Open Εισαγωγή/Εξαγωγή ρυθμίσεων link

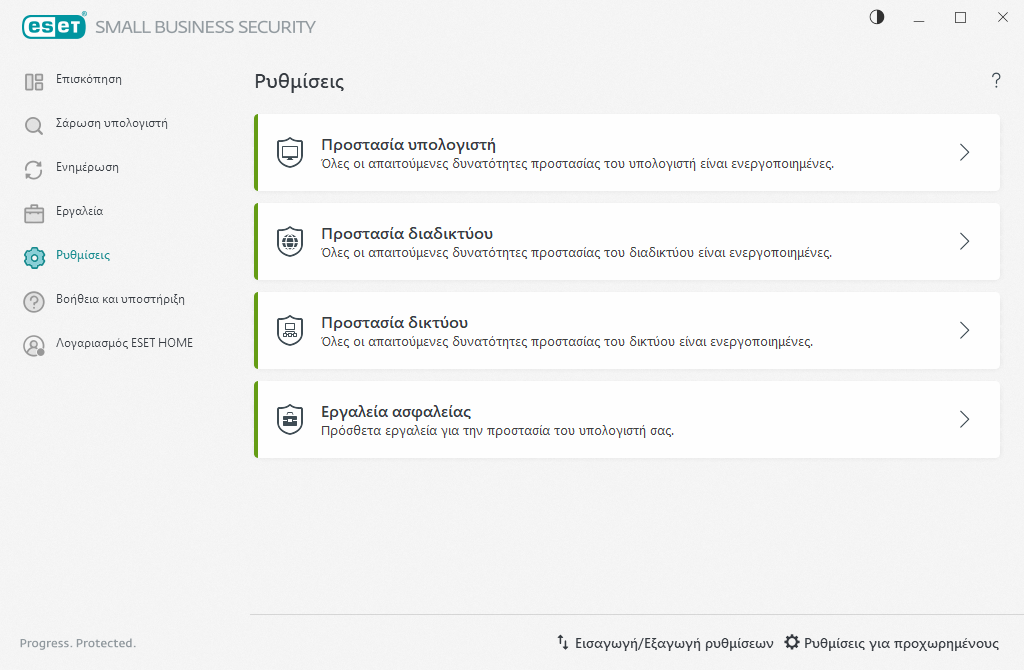665,643
